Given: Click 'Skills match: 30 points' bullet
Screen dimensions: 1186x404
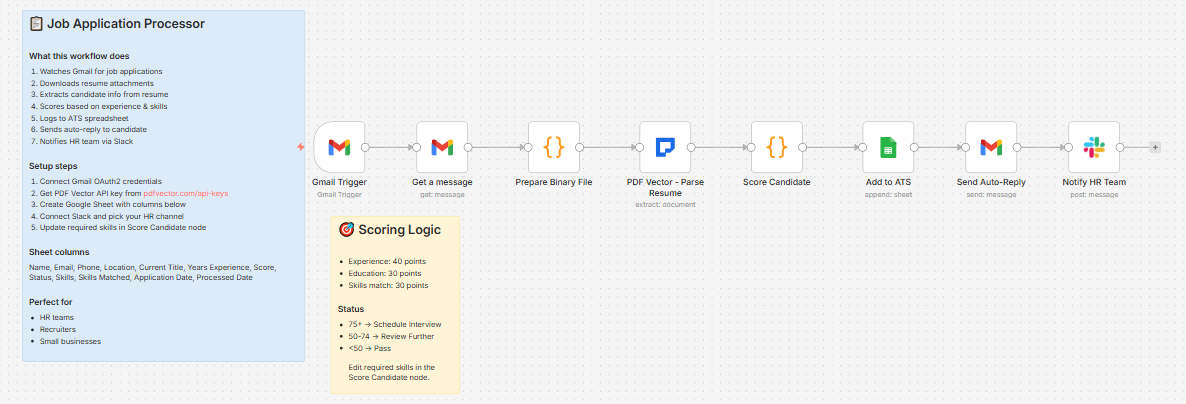Looking at the screenshot, I should tap(388, 285).
